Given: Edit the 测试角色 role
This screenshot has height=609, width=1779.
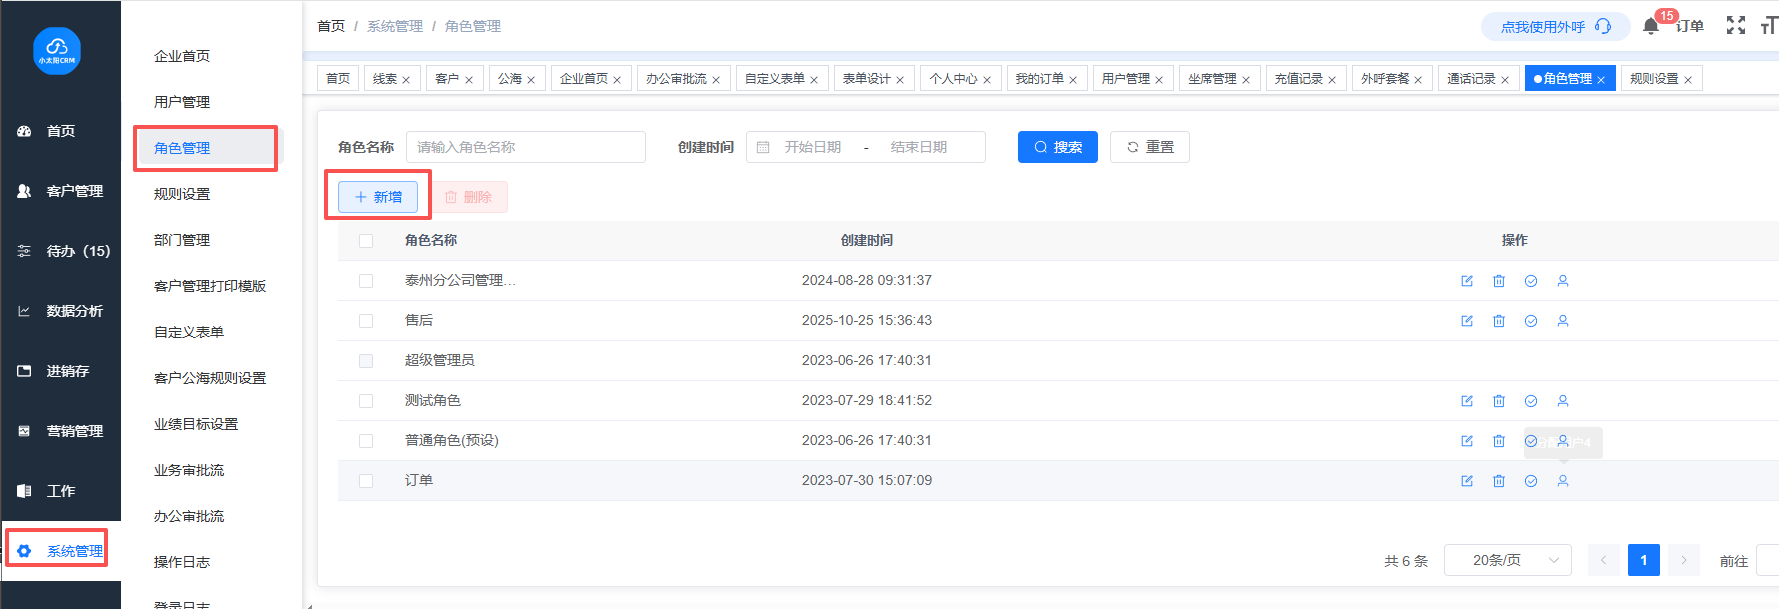Looking at the screenshot, I should click(x=1467, y=401).
